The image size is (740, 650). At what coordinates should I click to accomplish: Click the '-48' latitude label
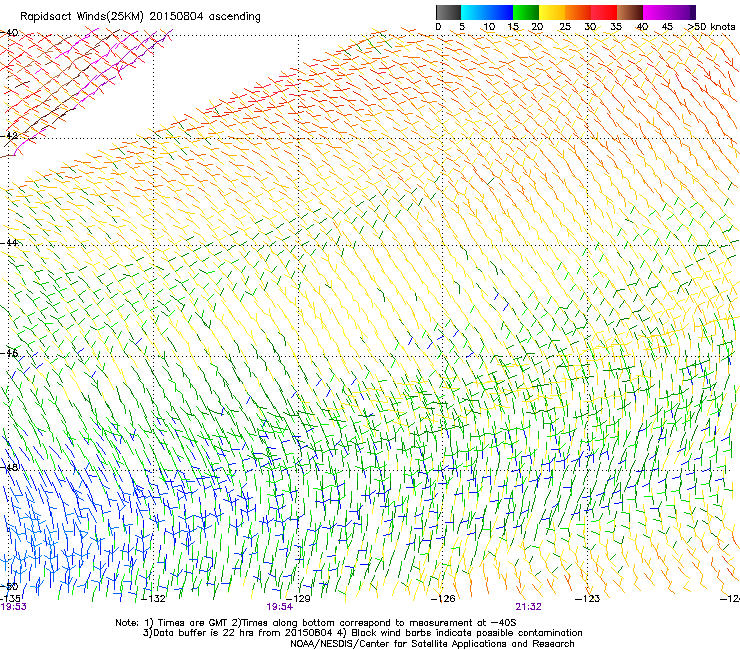coord(9,468)
